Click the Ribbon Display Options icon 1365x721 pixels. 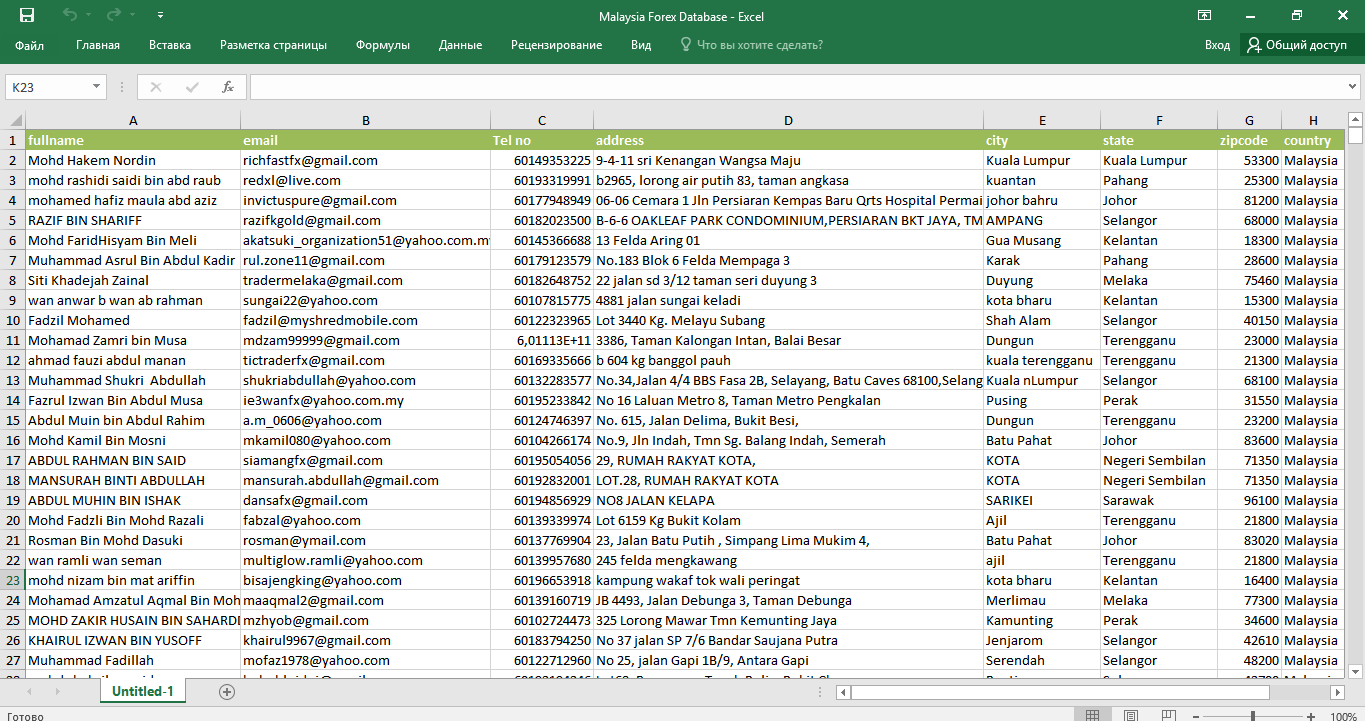click(1204, 15)
